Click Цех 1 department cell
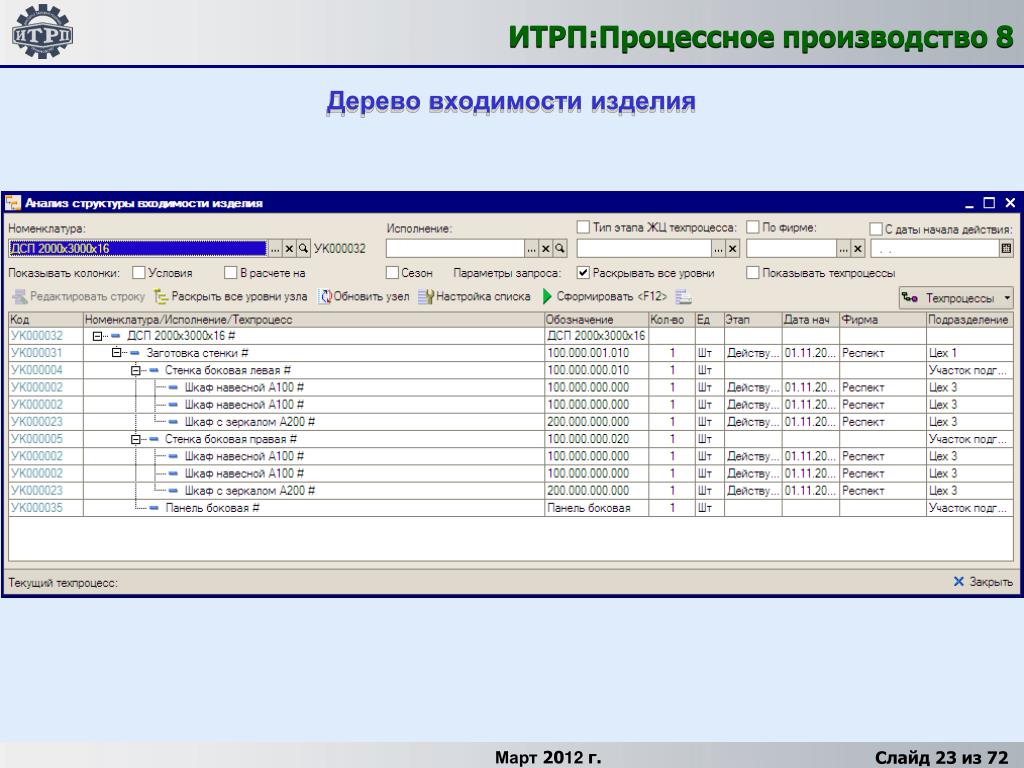This screenshot has height=768, width=1024. (970, 353)
